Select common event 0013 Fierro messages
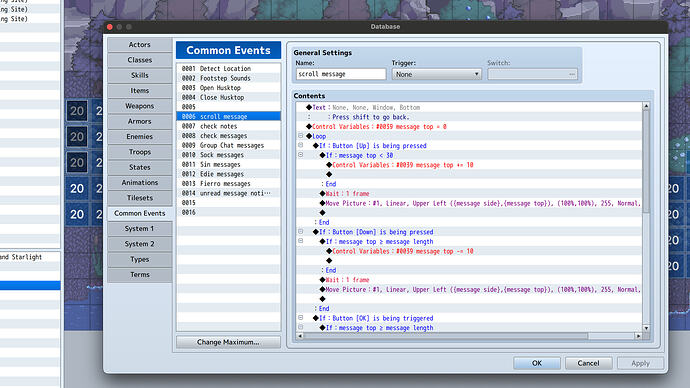 (228, 183)
